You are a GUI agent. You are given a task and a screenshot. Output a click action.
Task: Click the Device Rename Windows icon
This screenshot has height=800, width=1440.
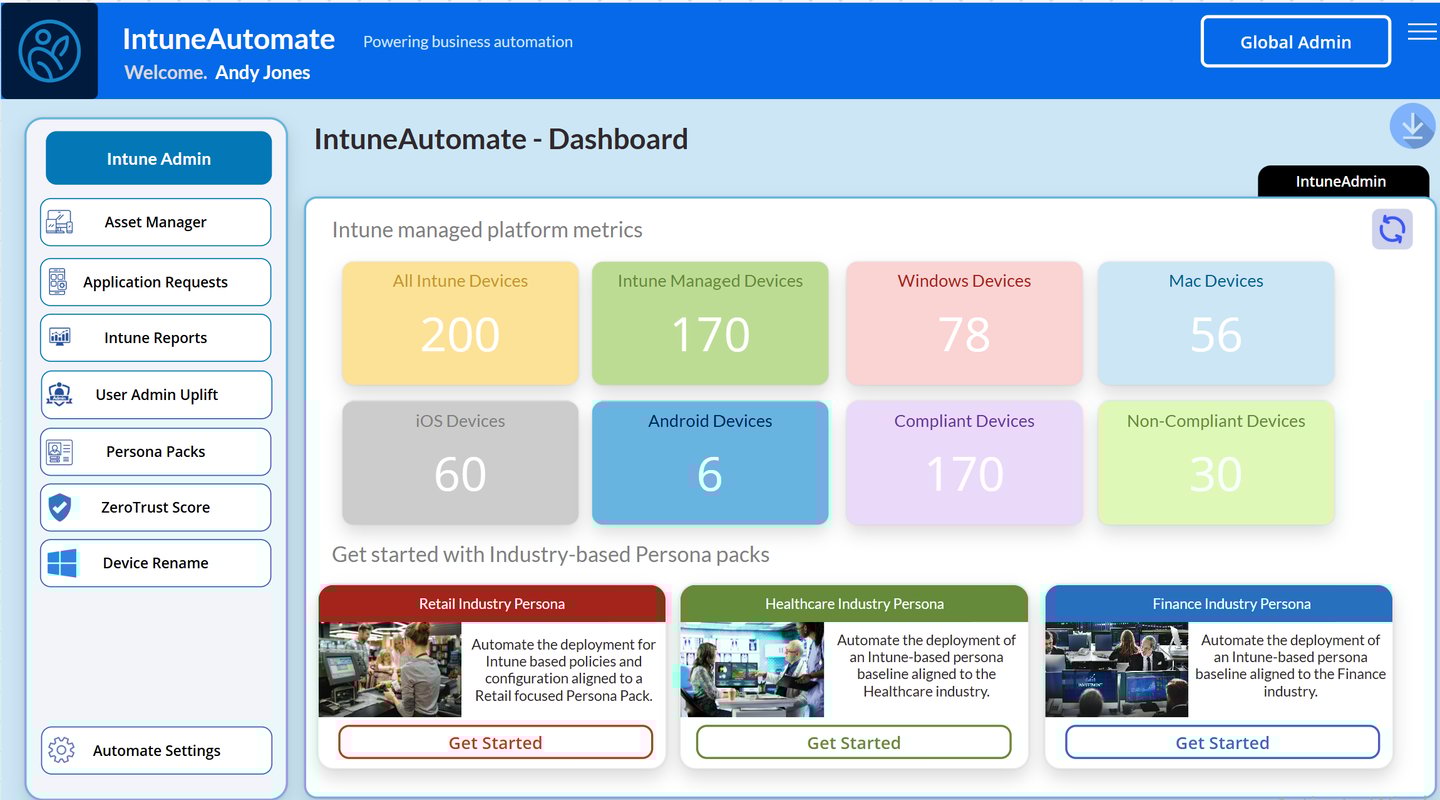[x=61, y=563]
